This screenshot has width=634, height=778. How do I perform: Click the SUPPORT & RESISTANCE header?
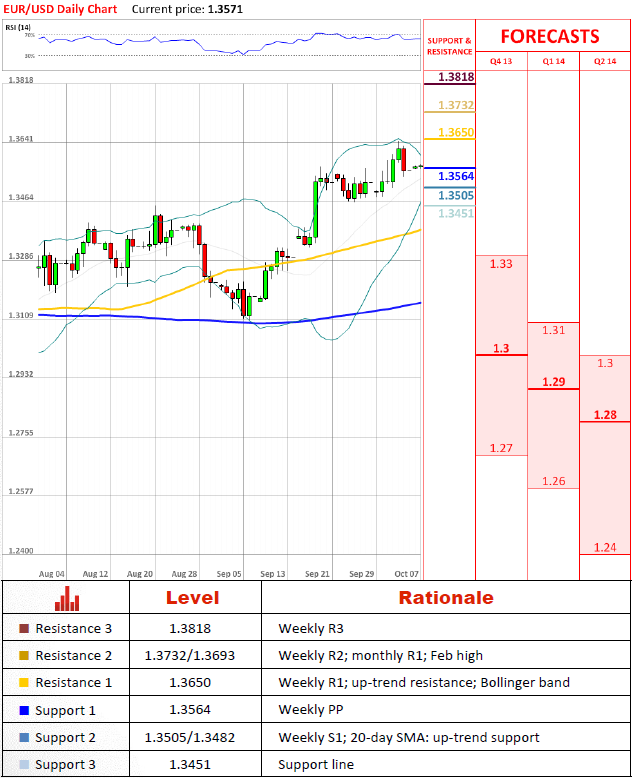tap(449, 46)
